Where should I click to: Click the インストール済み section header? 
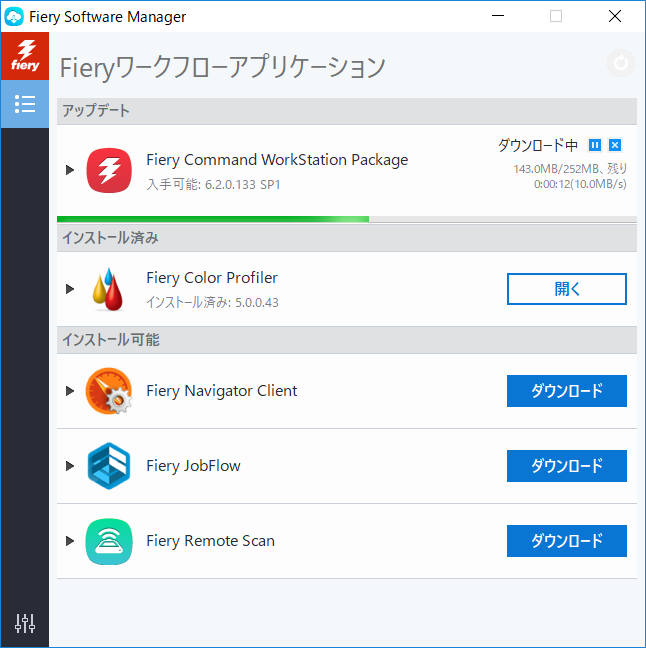[x=347, y=238]
